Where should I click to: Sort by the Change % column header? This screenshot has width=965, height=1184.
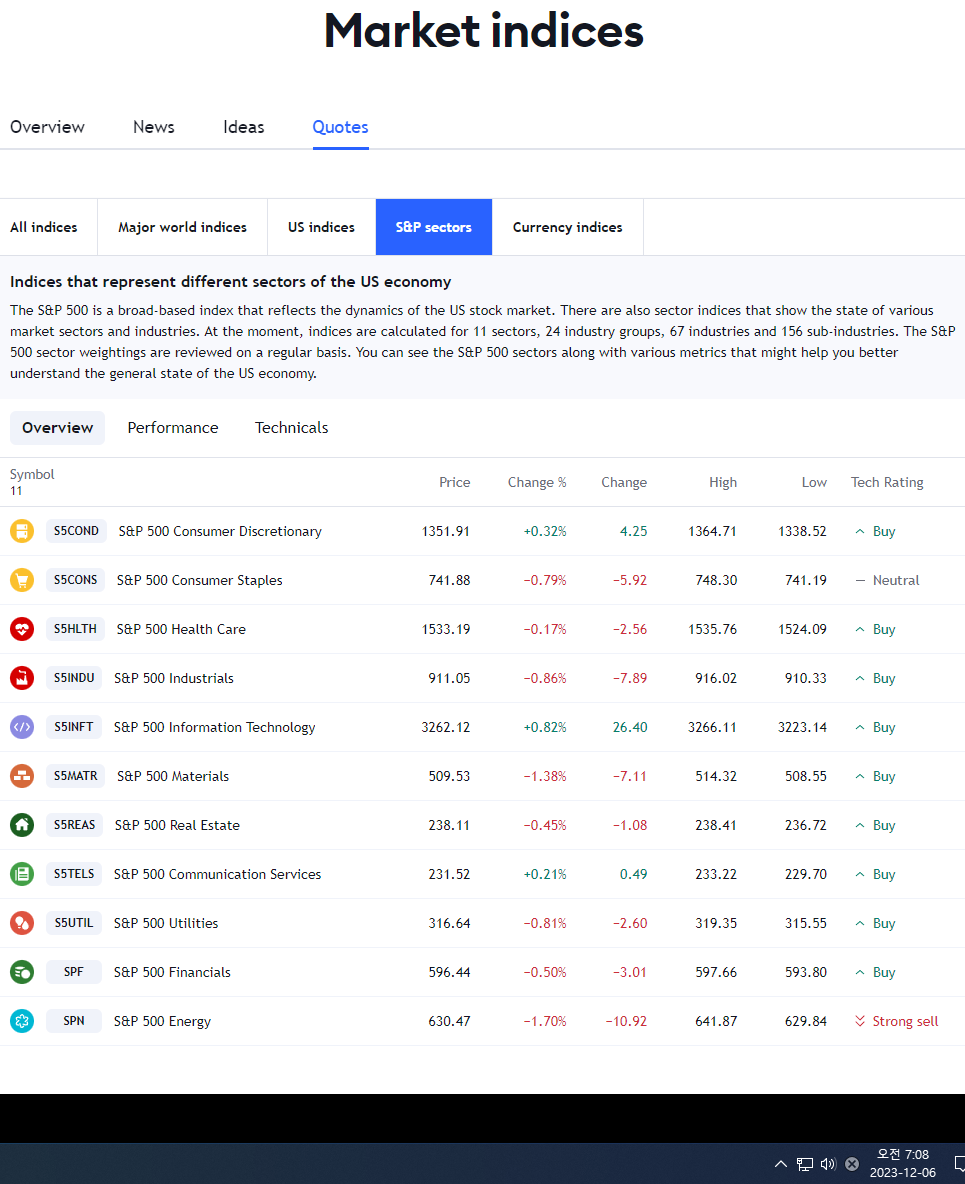537,483
